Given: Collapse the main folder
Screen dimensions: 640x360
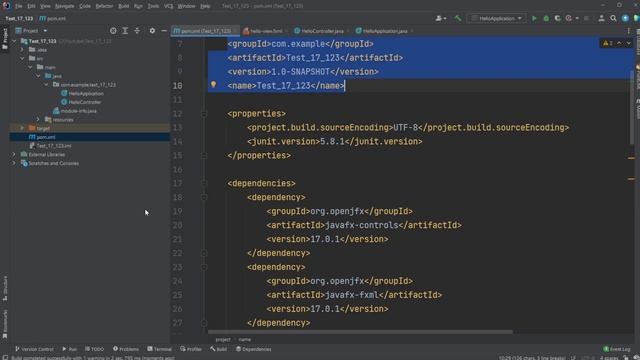Looking at the screenshot, I should pyautogui.click(x=31, y=67).
